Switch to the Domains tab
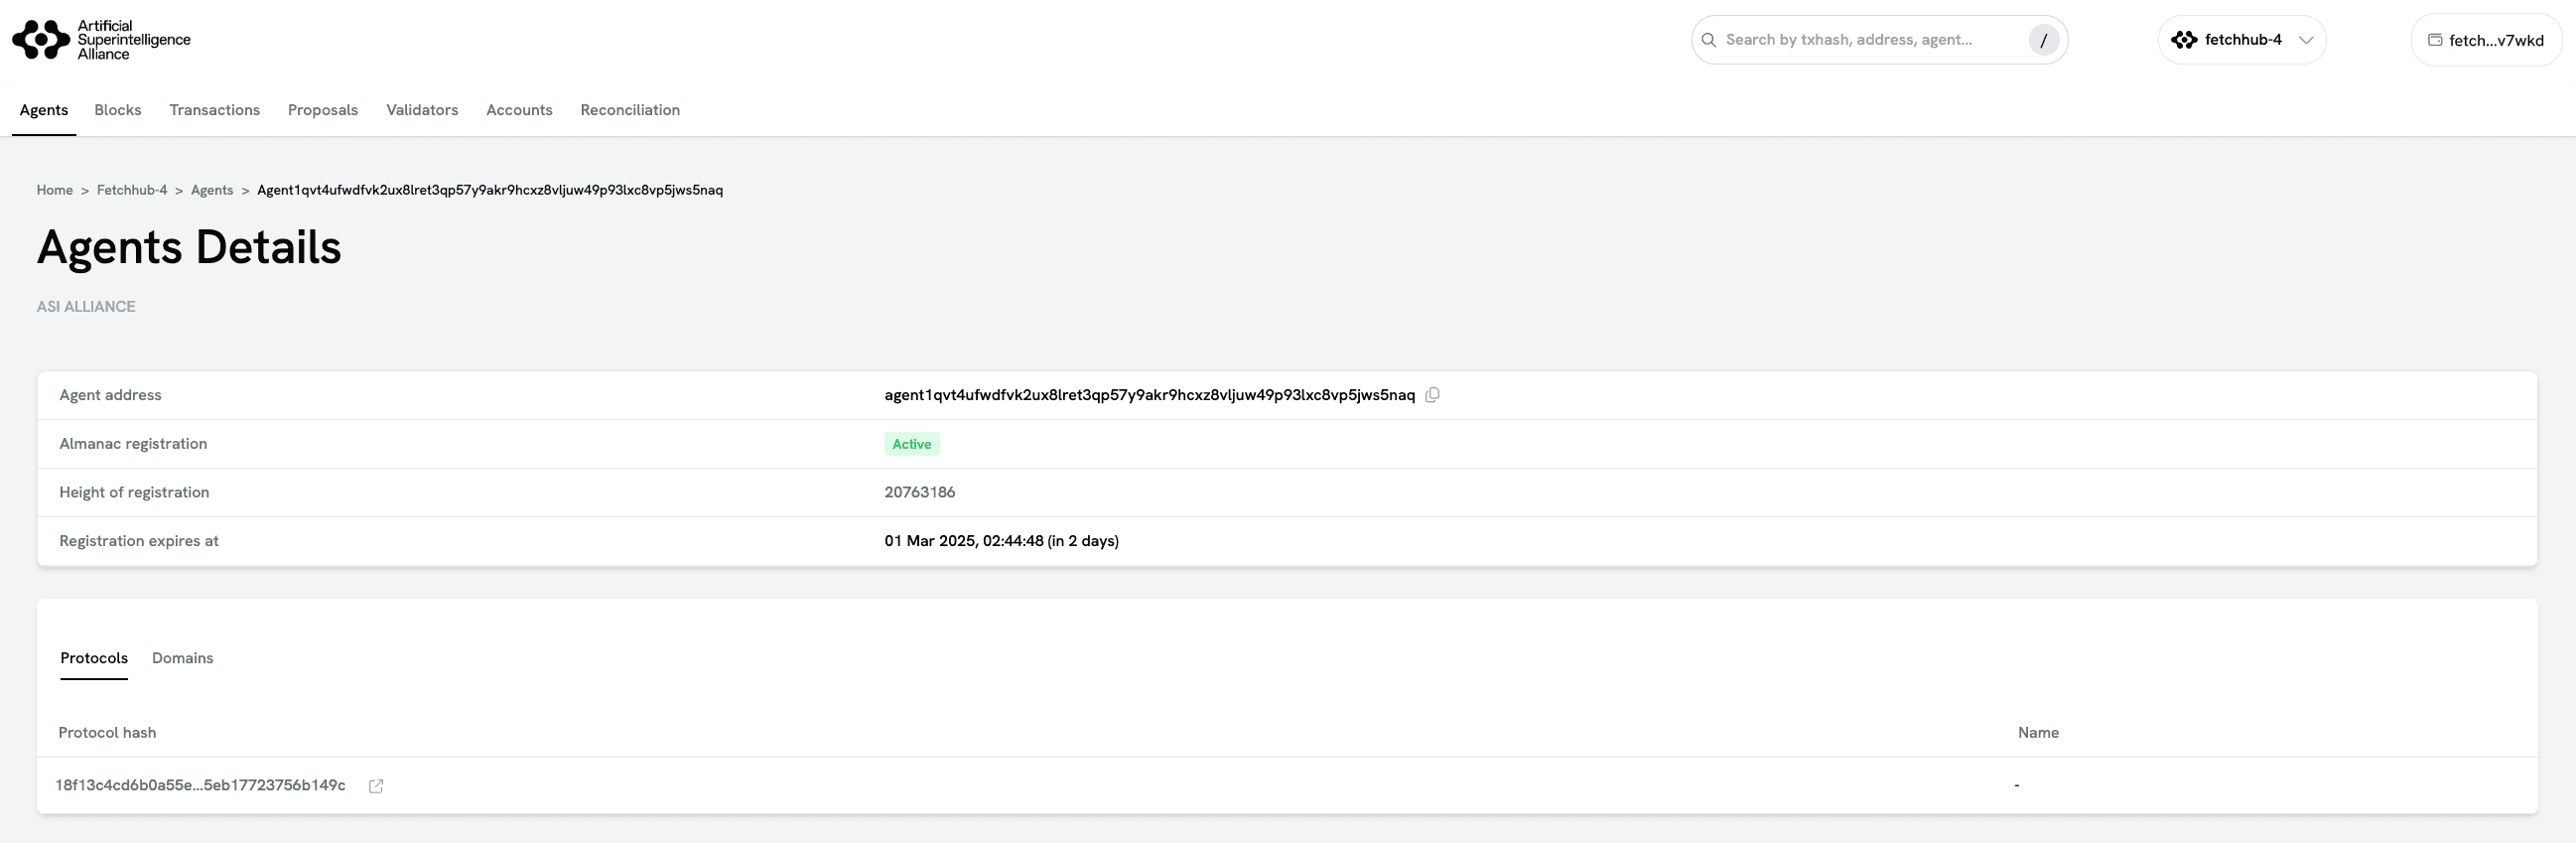Image resolution: width=2576 pixels, height=843 pixels. point(182,658)
